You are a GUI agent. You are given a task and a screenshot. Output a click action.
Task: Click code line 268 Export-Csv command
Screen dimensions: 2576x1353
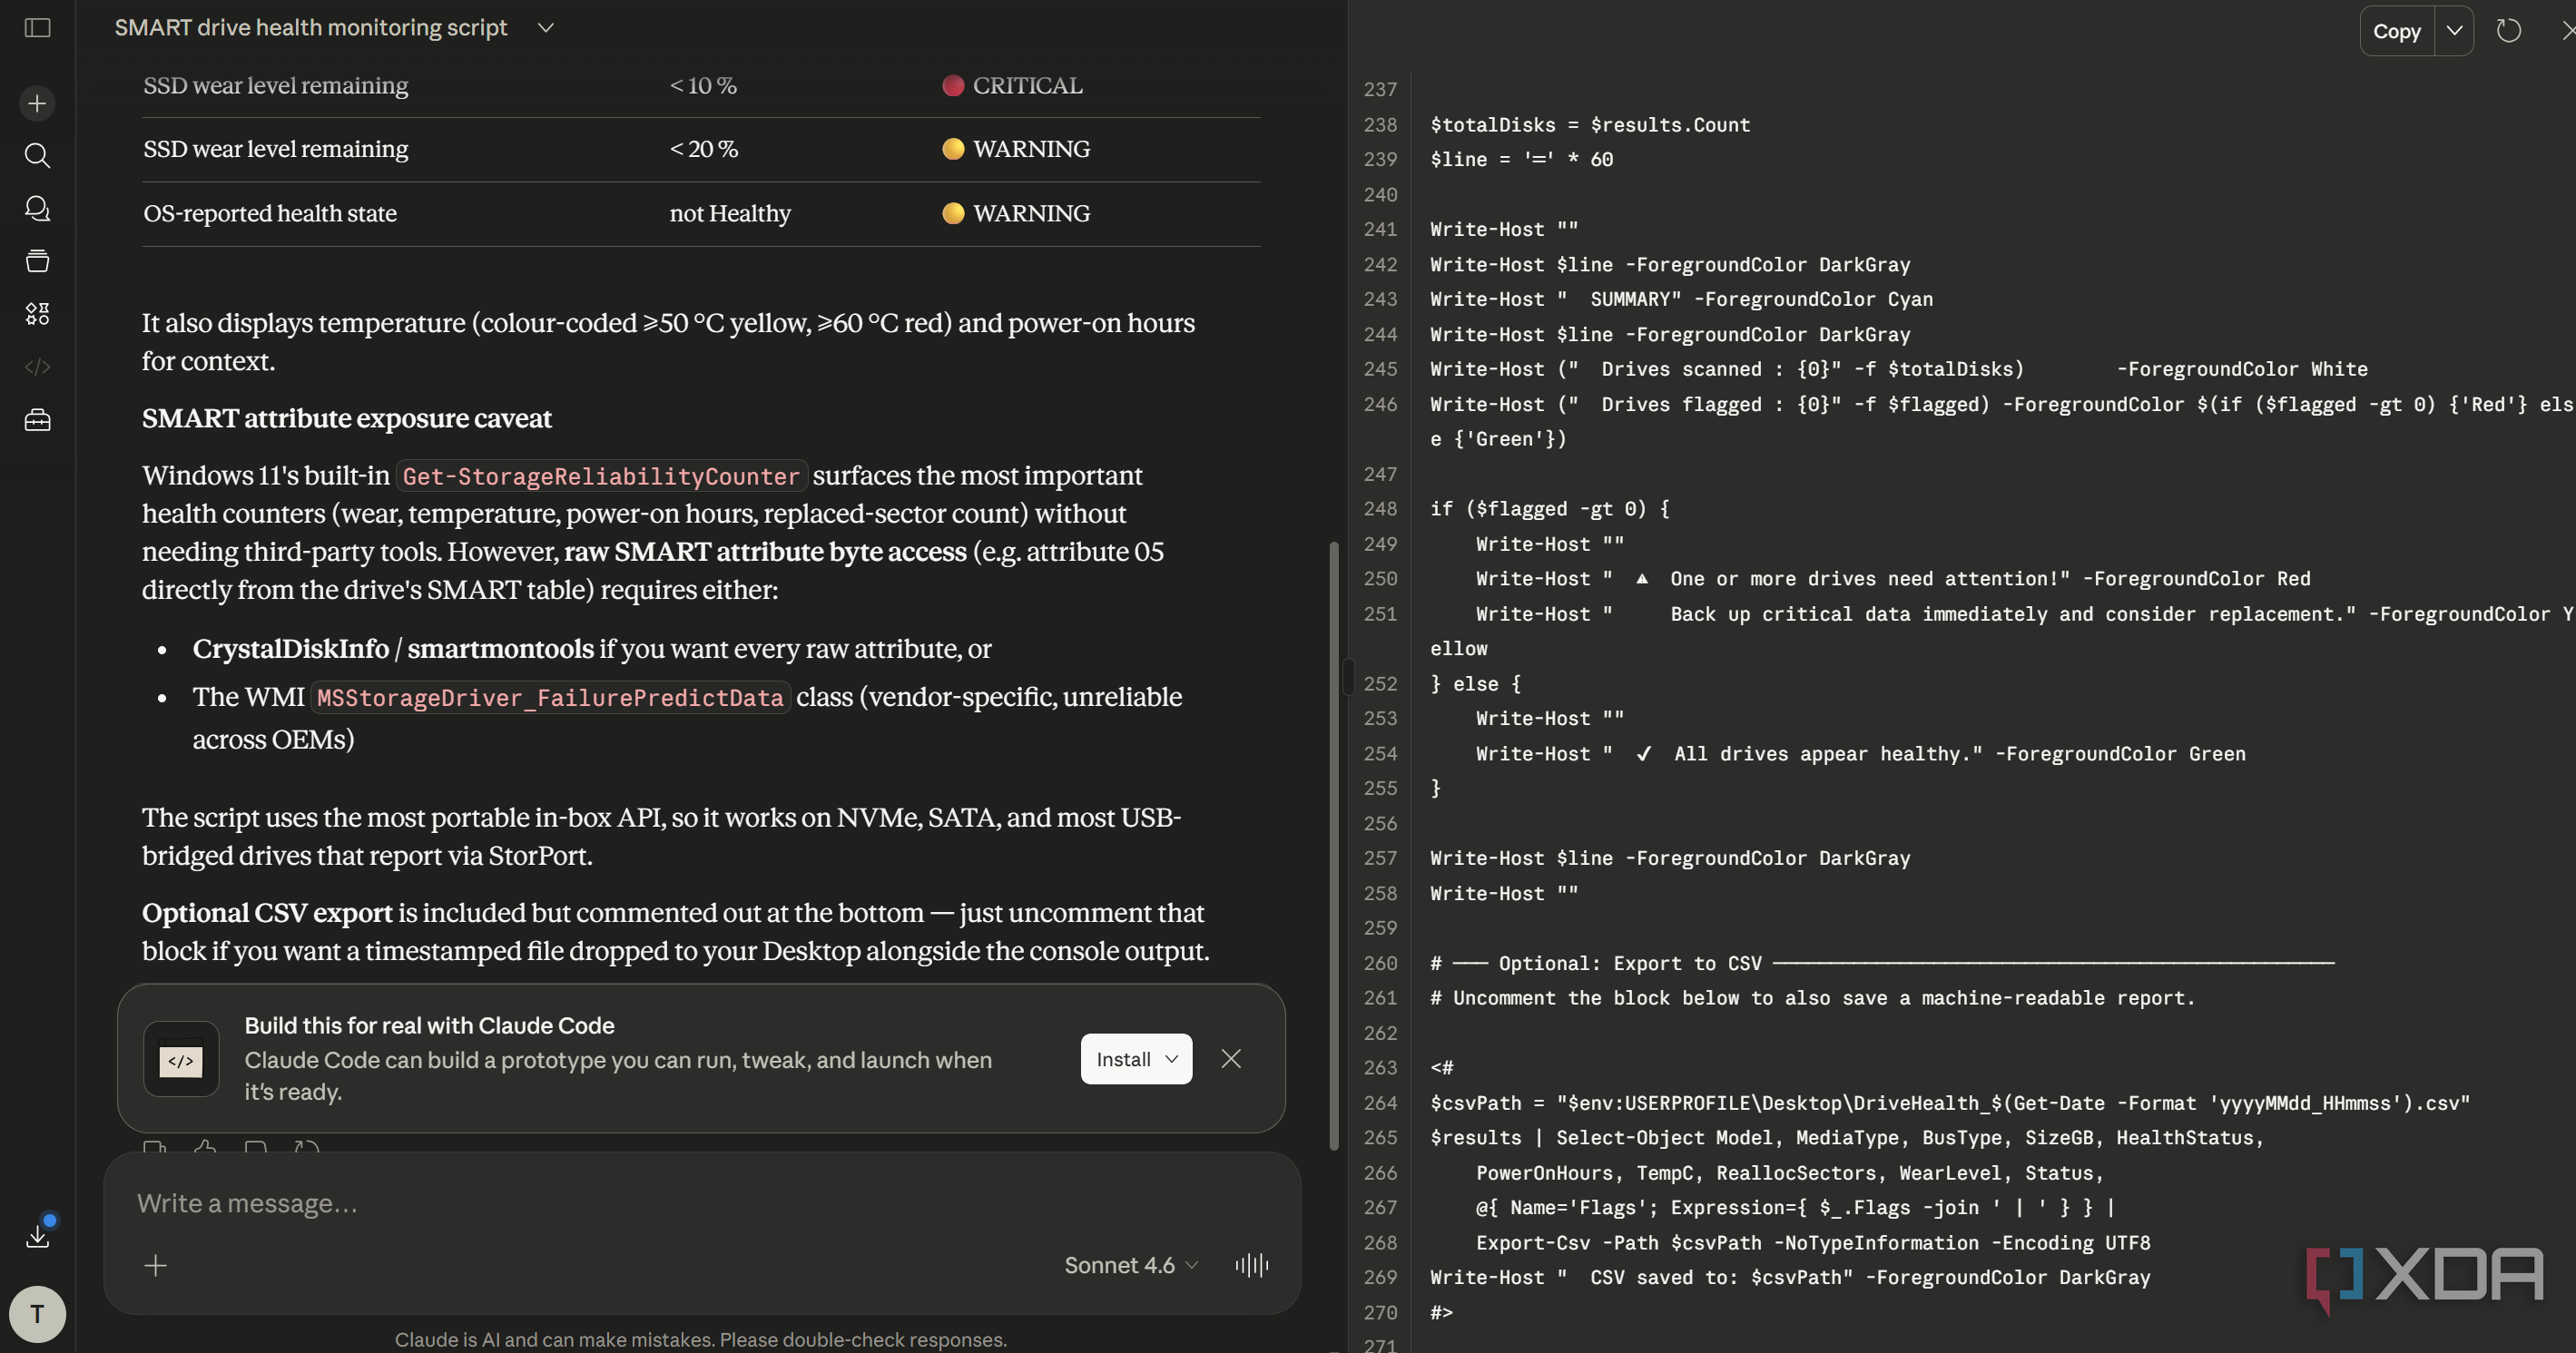click(1812, 1242)
